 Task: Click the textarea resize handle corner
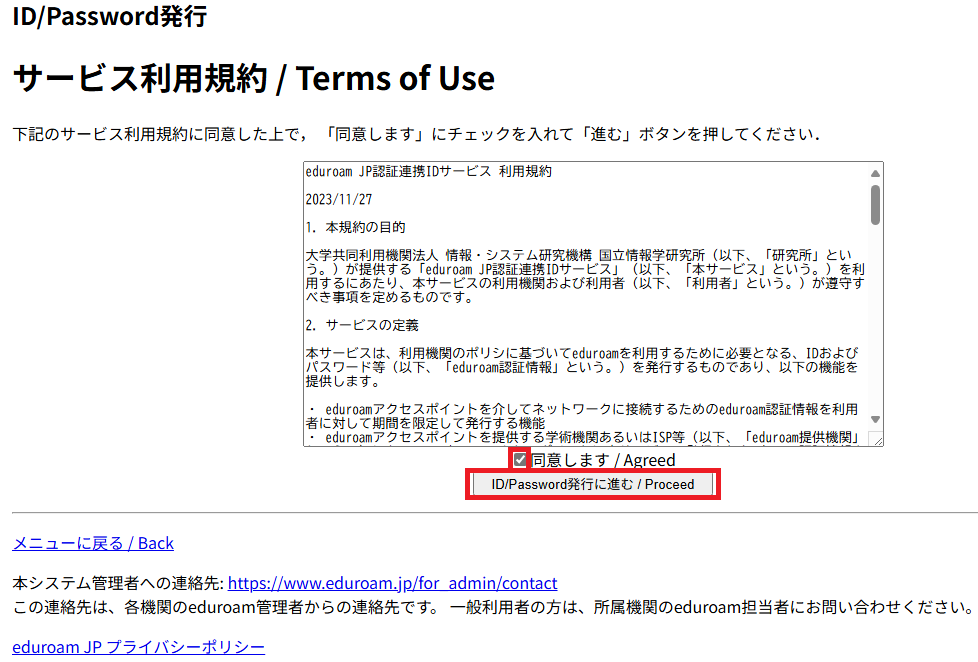876,439
